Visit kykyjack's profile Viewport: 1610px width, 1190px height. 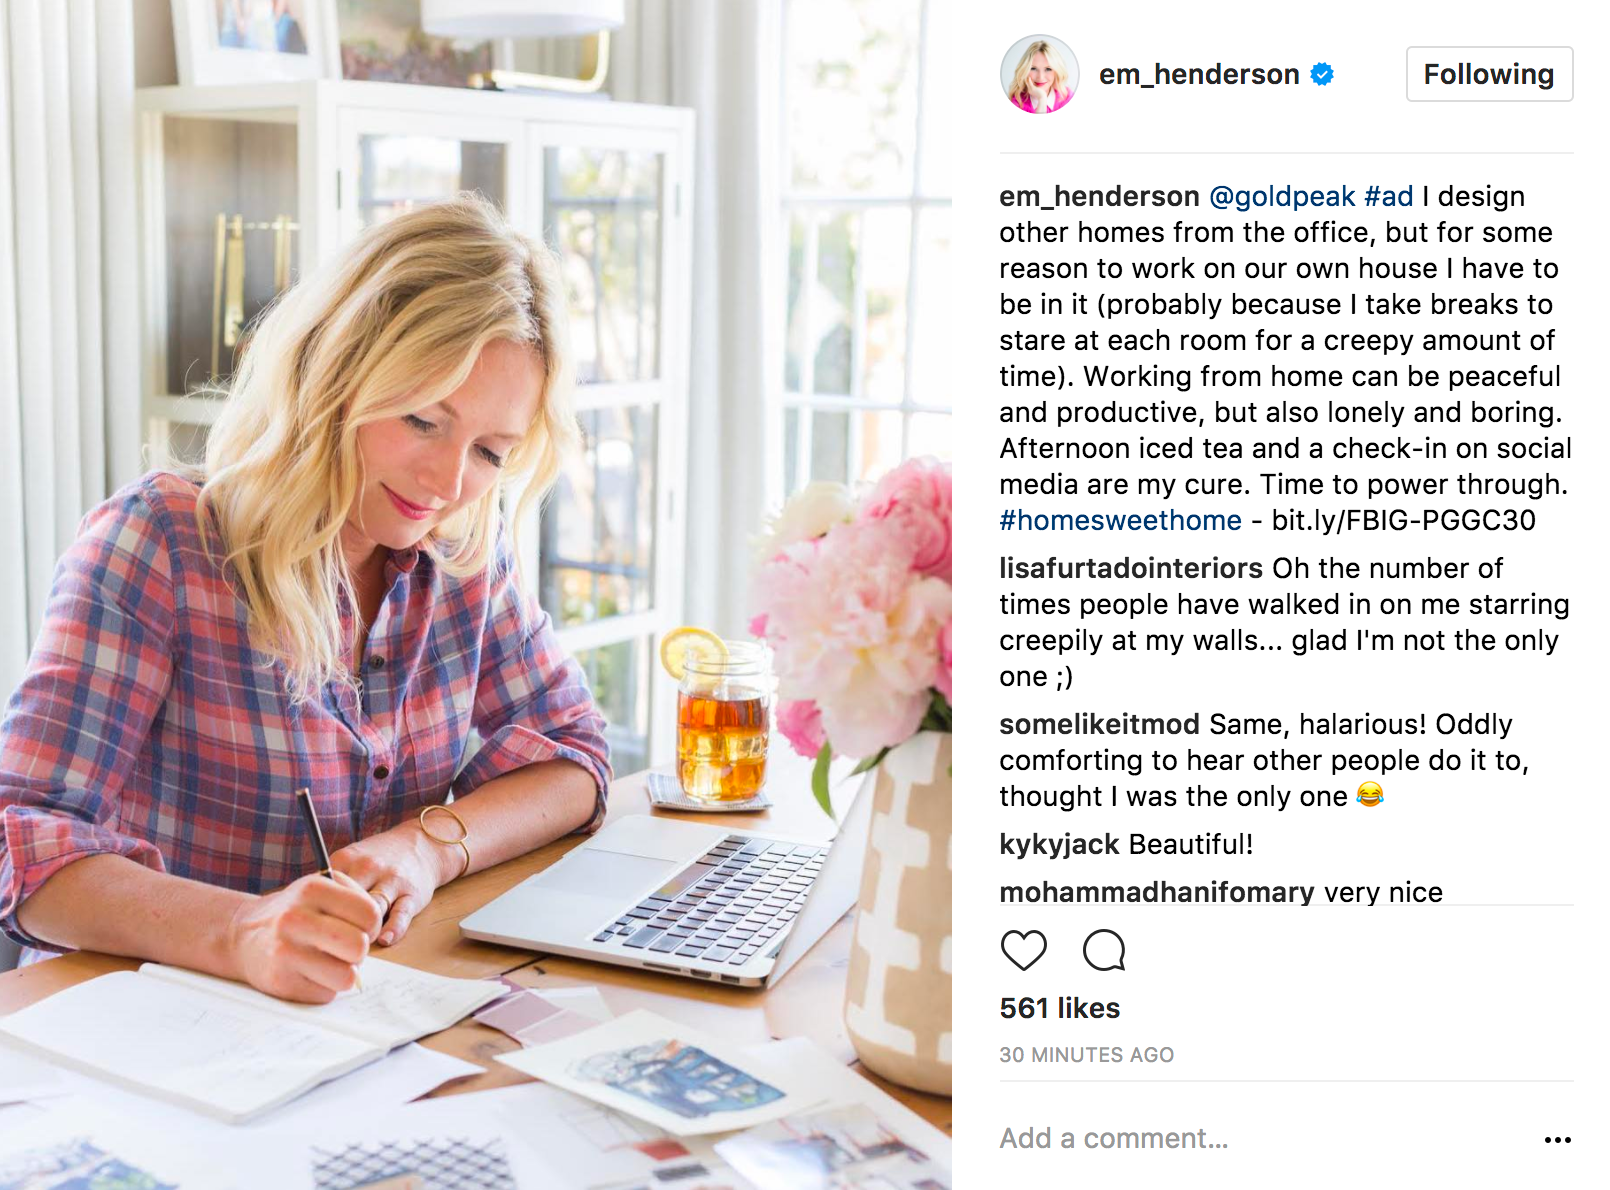1059,844
